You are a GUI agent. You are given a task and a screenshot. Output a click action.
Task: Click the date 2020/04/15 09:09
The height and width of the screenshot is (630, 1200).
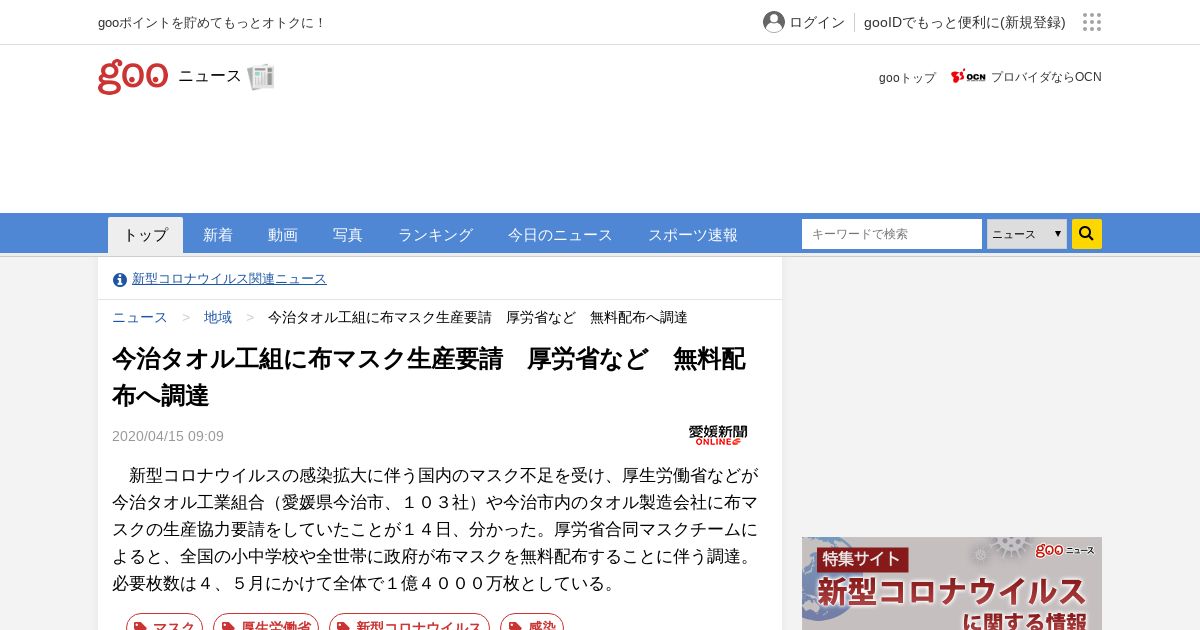coord(168,436)
